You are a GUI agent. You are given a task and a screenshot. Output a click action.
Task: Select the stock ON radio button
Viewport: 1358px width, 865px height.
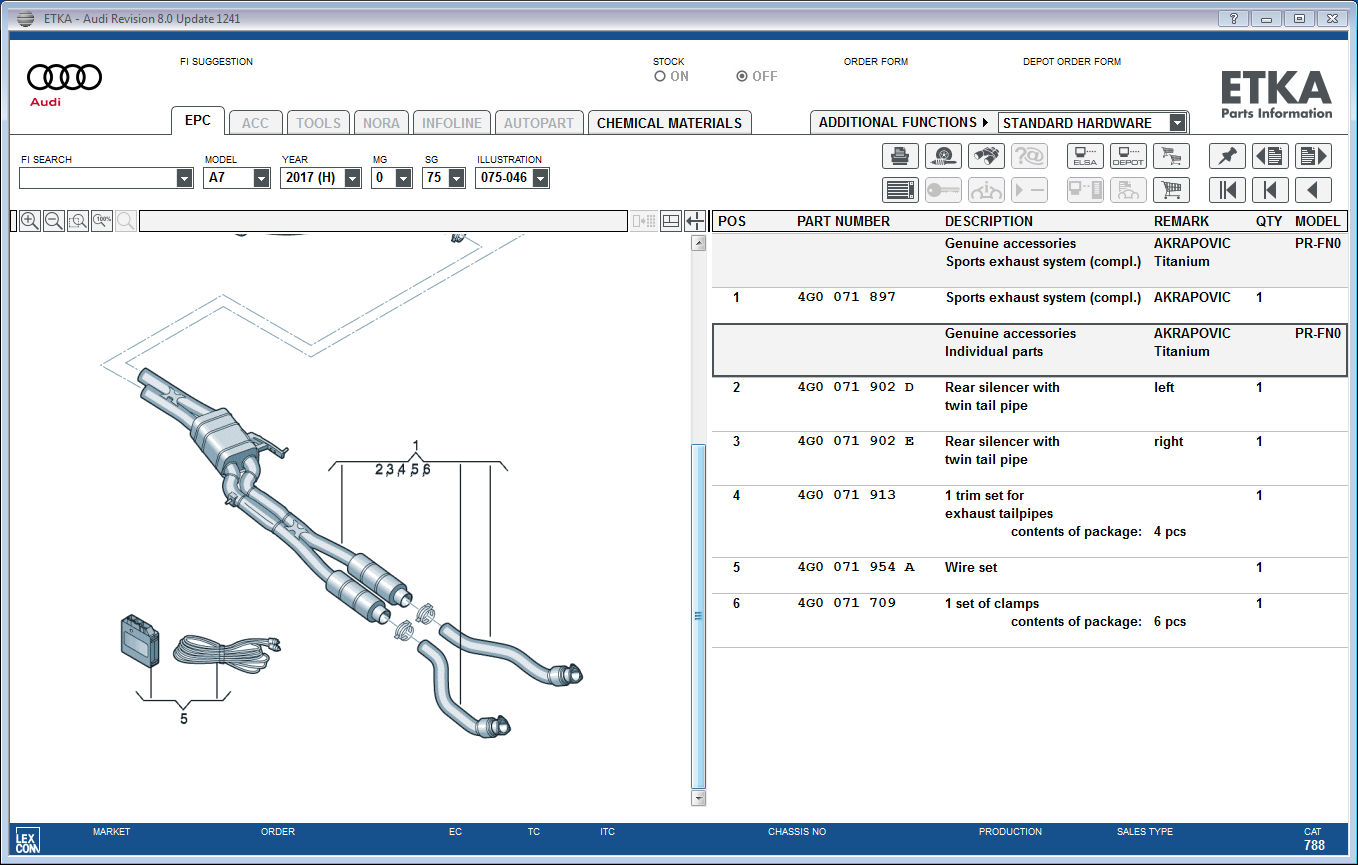660,76
